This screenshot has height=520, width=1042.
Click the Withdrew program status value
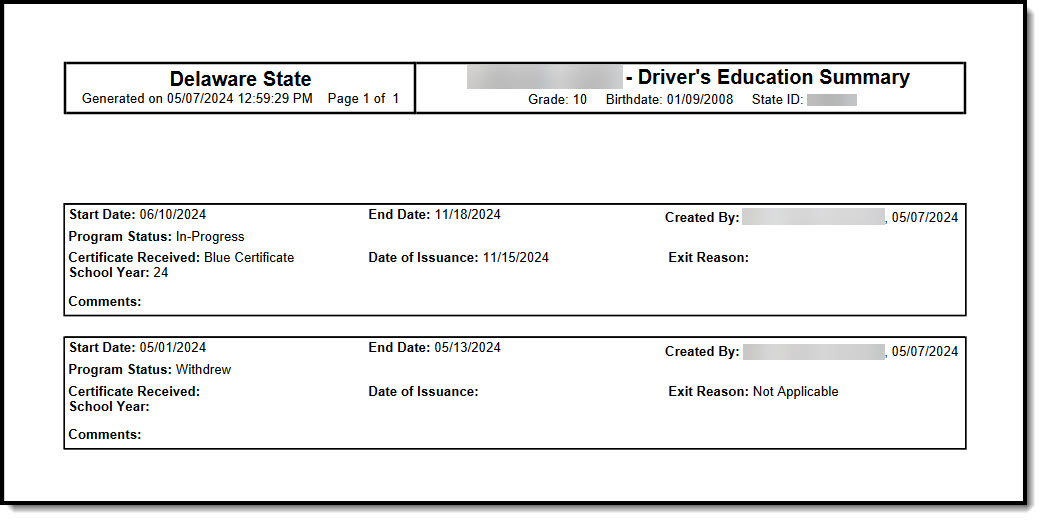tap(203, 370)
